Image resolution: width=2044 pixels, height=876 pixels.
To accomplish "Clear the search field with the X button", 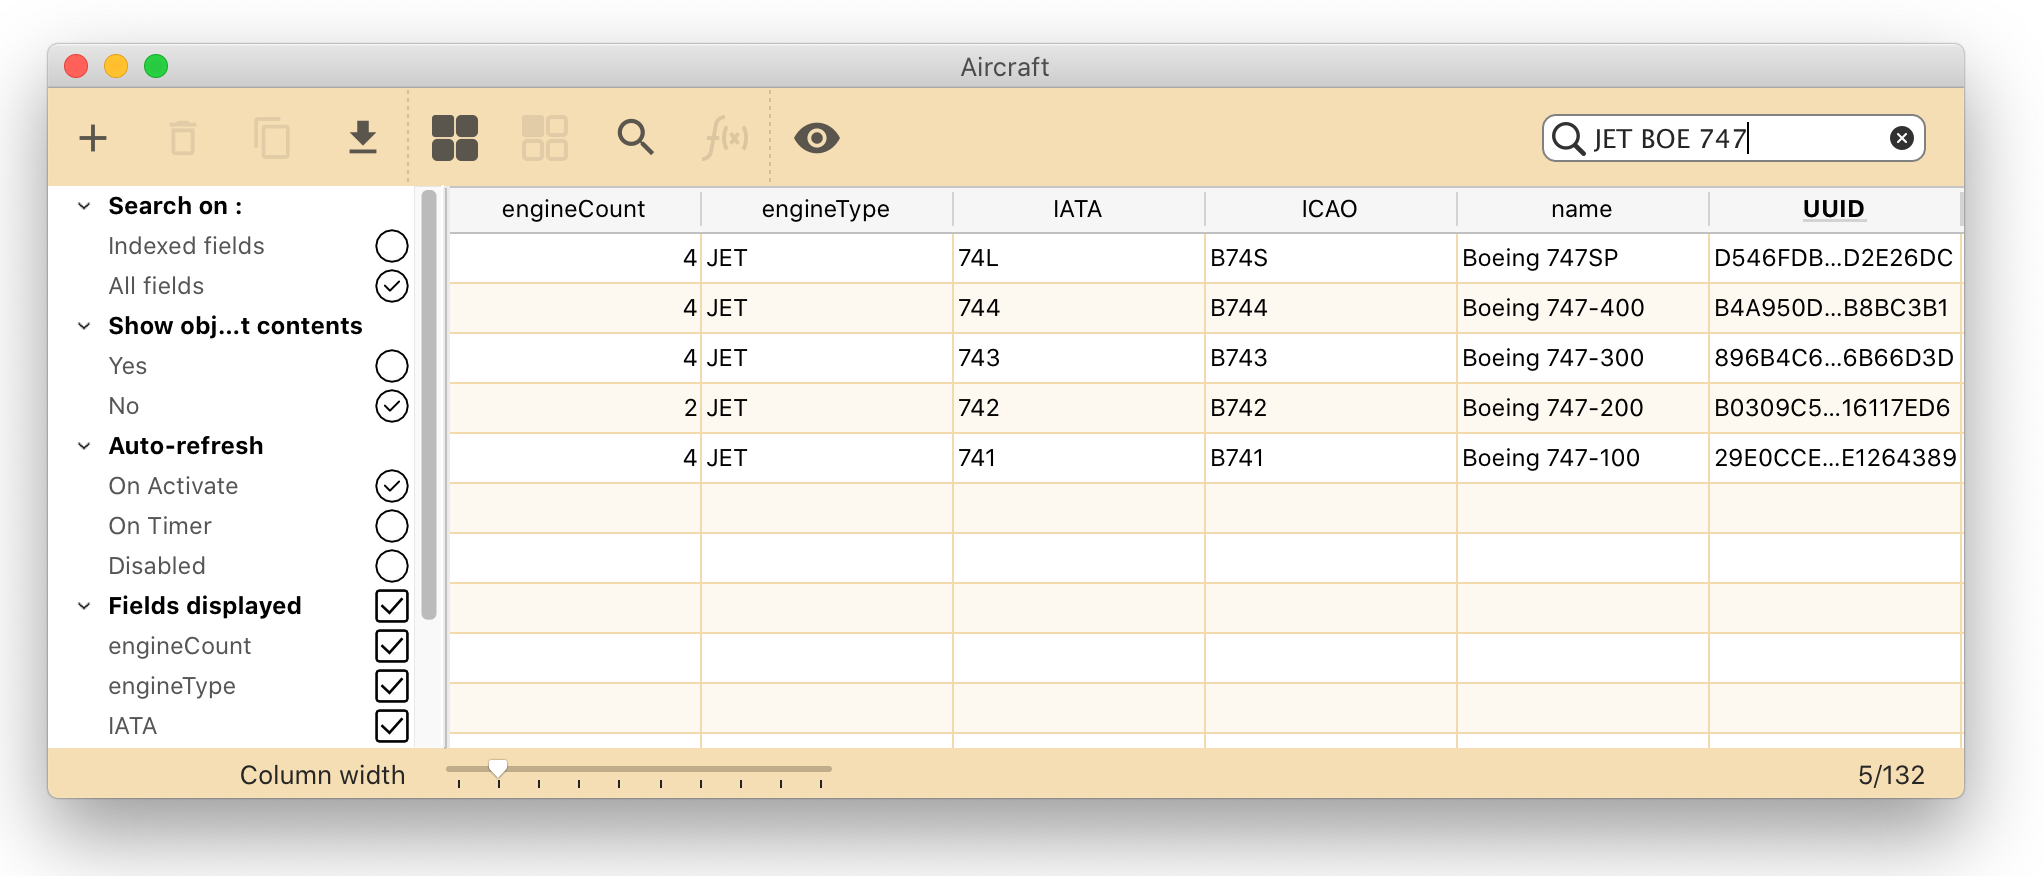I will click(1902, 138).
